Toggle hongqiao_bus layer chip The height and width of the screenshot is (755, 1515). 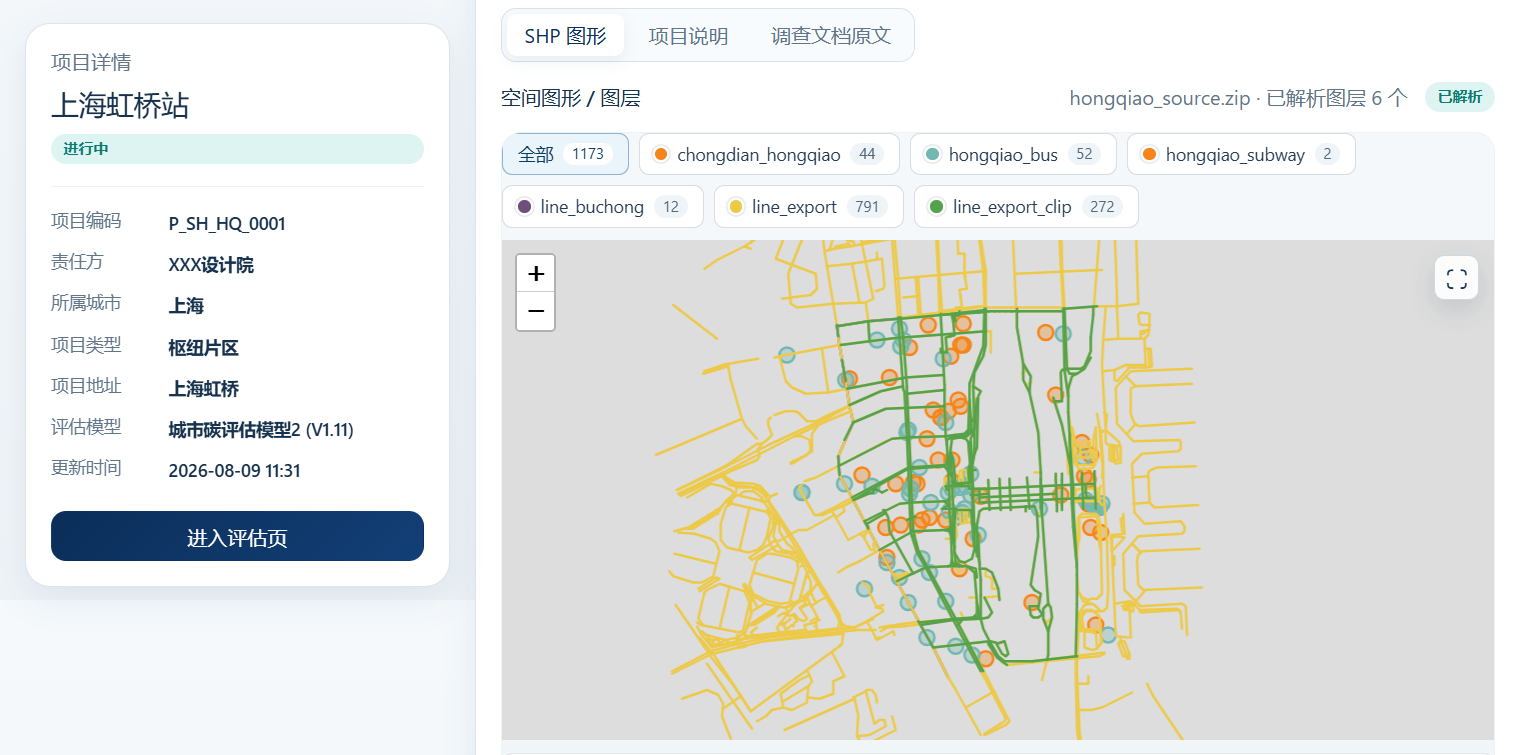click(x=1013, y=154)
